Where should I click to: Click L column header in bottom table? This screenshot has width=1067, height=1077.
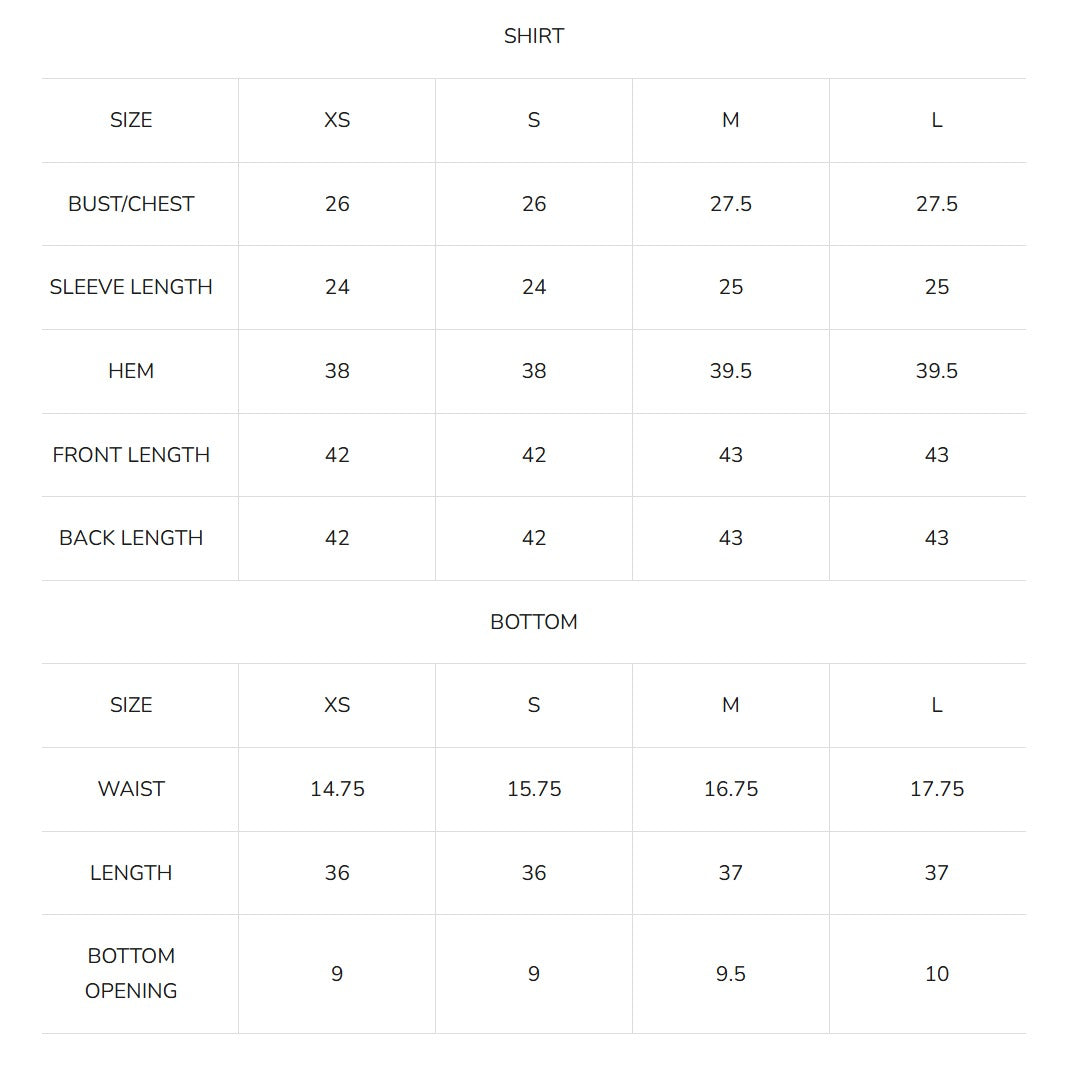click(x=937, y=705)
